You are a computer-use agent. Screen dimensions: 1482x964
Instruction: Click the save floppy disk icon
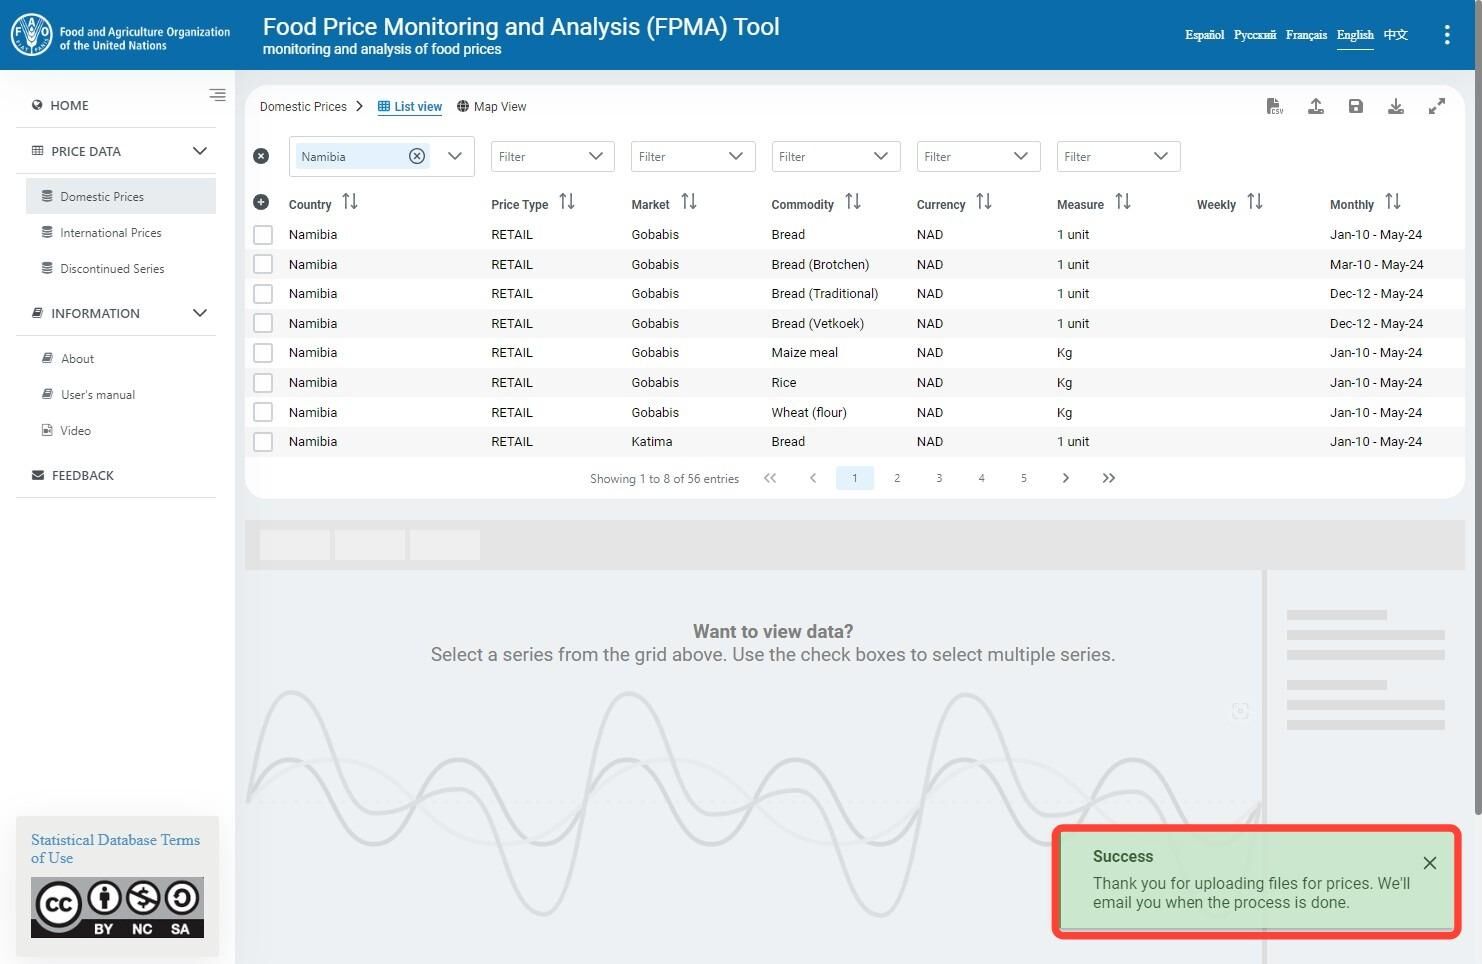pos(1356,106)
